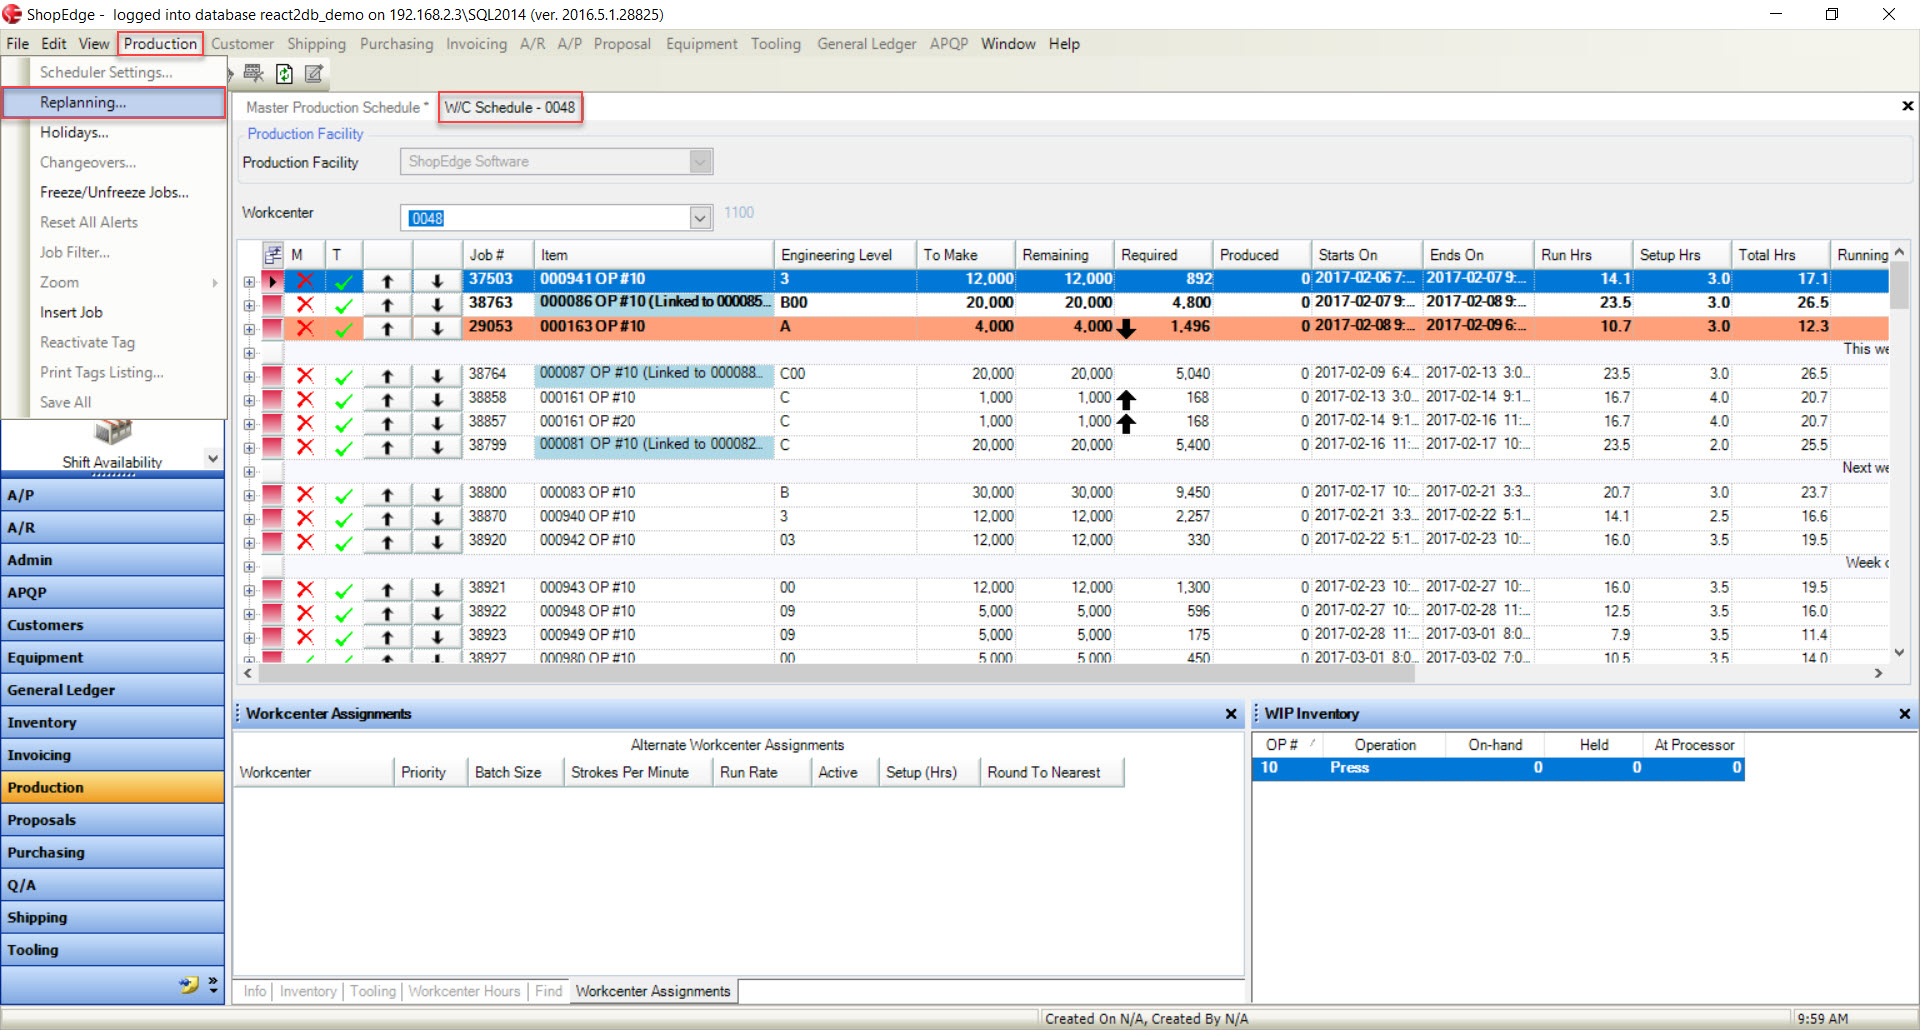Expand the Shift Availability pane chevron
Image resolution: width=1920 pixels, height=1030 pixels.
(212, 458)
